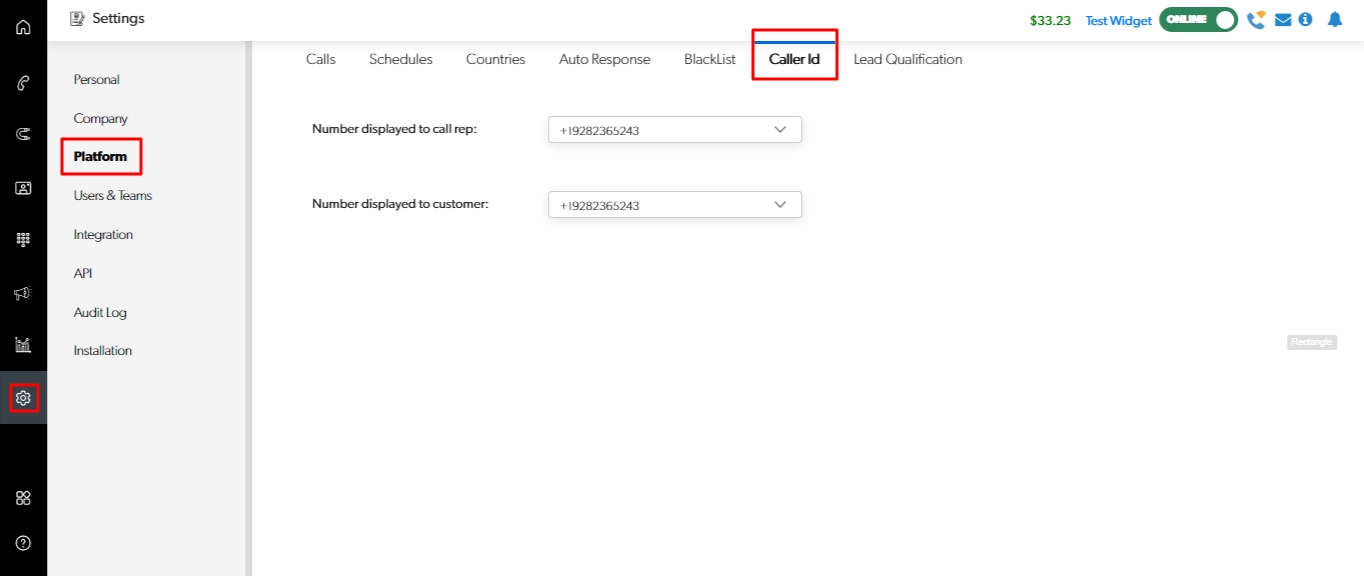Expand the Number displayed to customer dropdown
Screen dimensions: 1364x576
[x=675, y=205]
